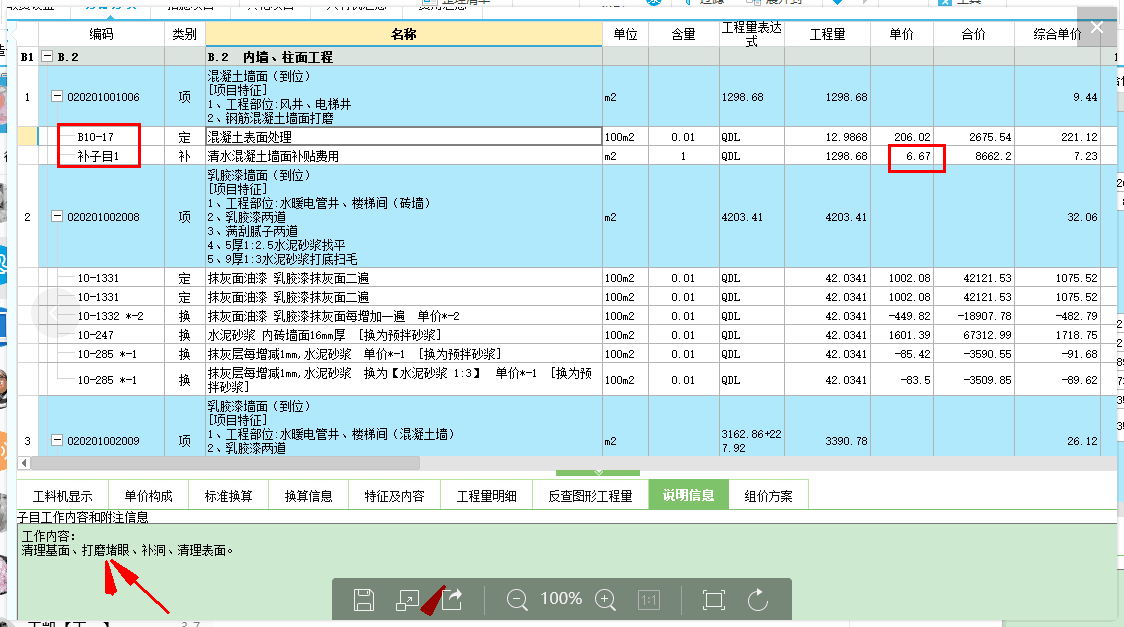Image resolution: width=1124 pixels, height=627 pixels.
Task: Click the -83.5 unit price cell
Action: click(x=902, y=380)
